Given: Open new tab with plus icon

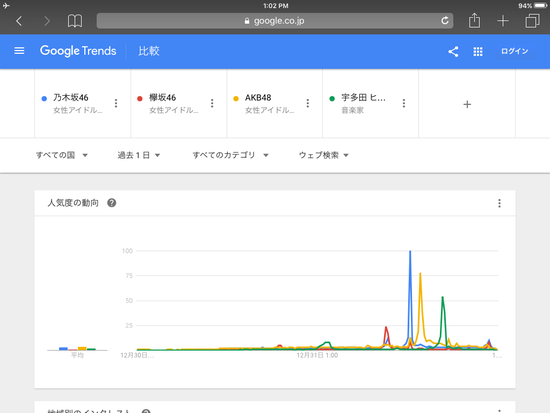Looking at the screenshot, I should coord(503,21).
